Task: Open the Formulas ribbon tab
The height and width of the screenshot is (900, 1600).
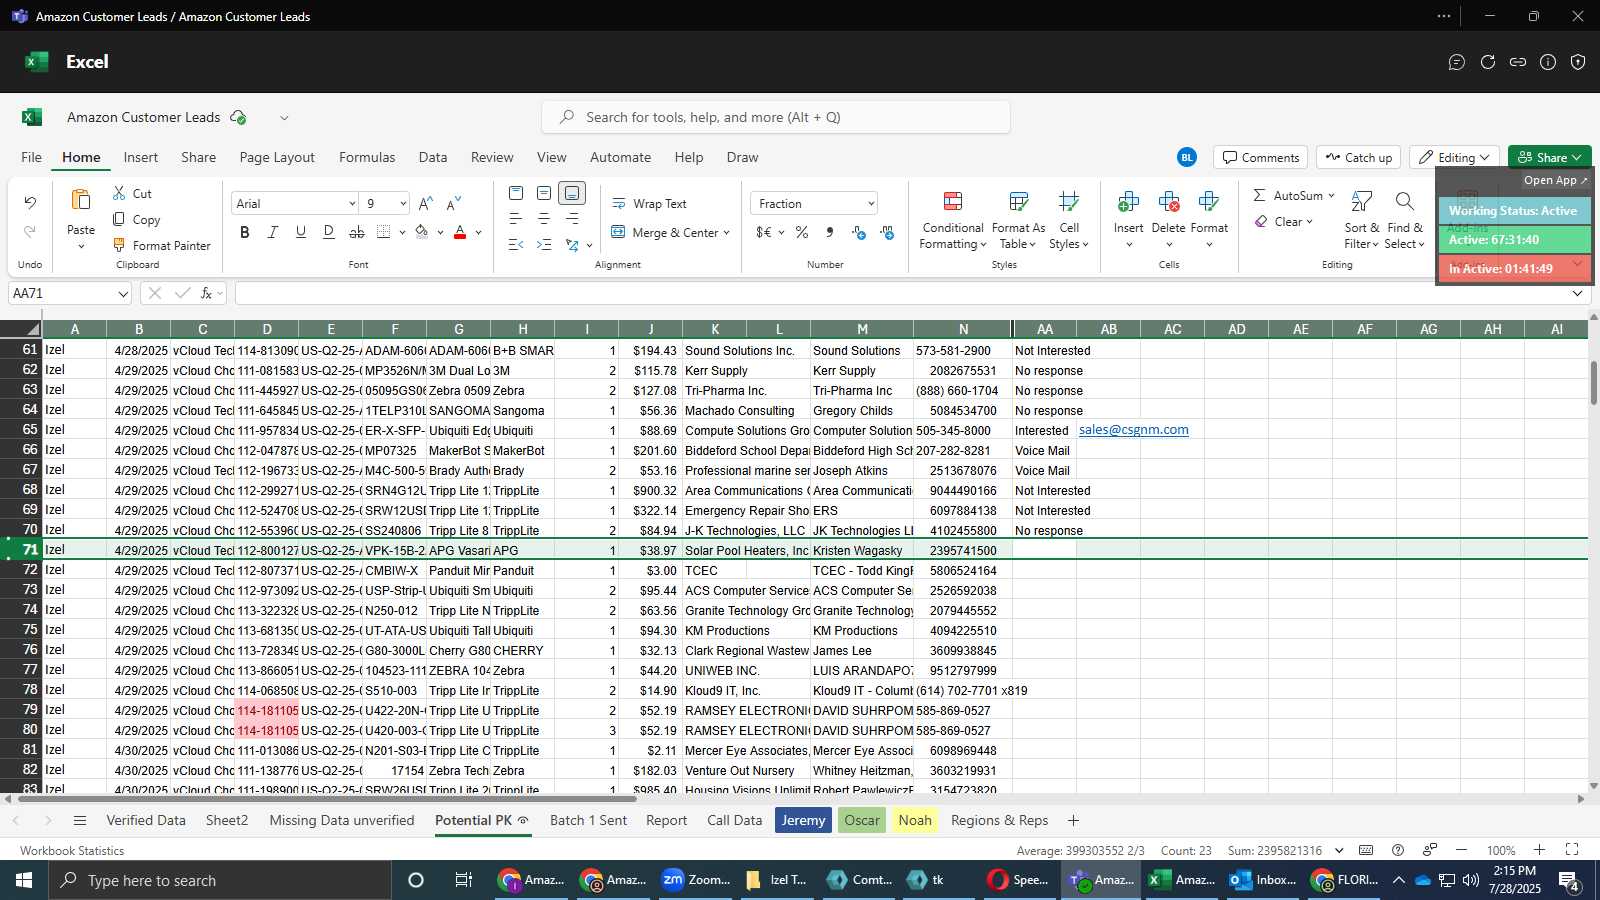Action: coord(367,157)
